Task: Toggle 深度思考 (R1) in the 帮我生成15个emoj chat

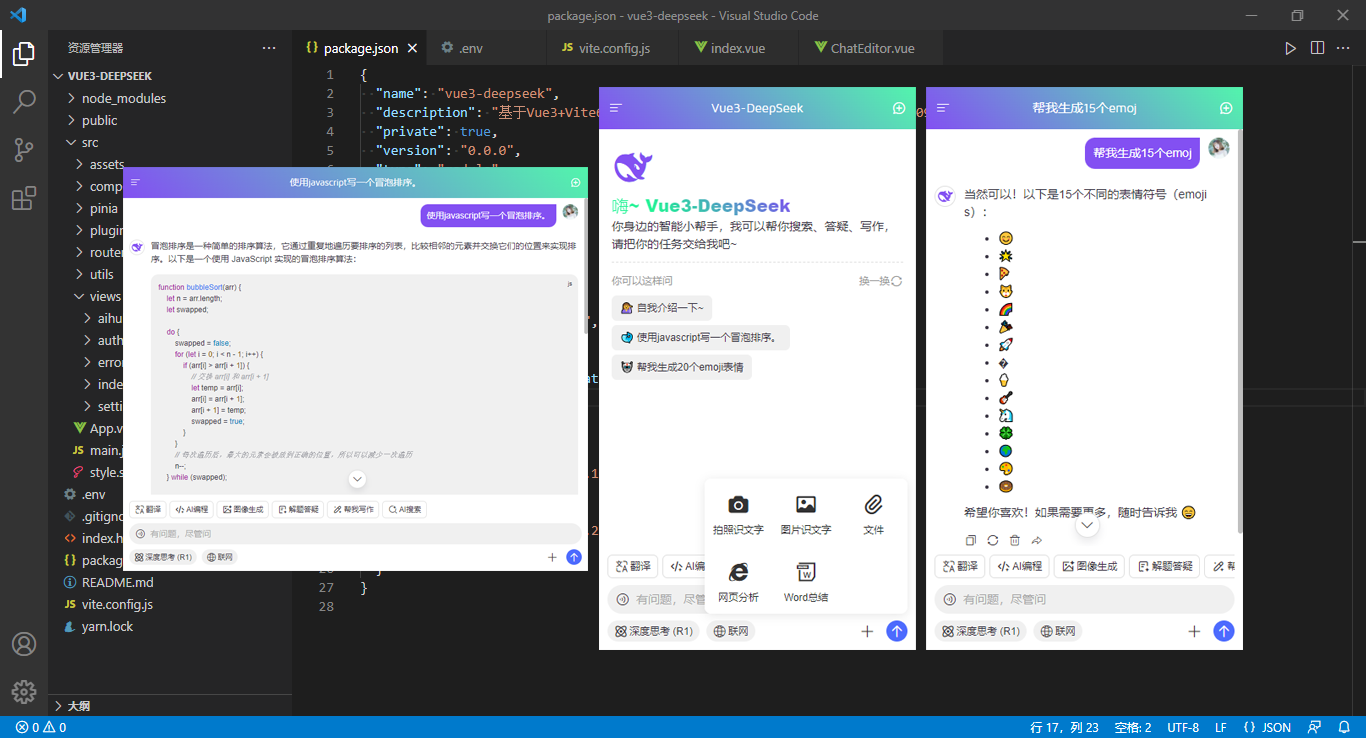Action: click(980, 631)
